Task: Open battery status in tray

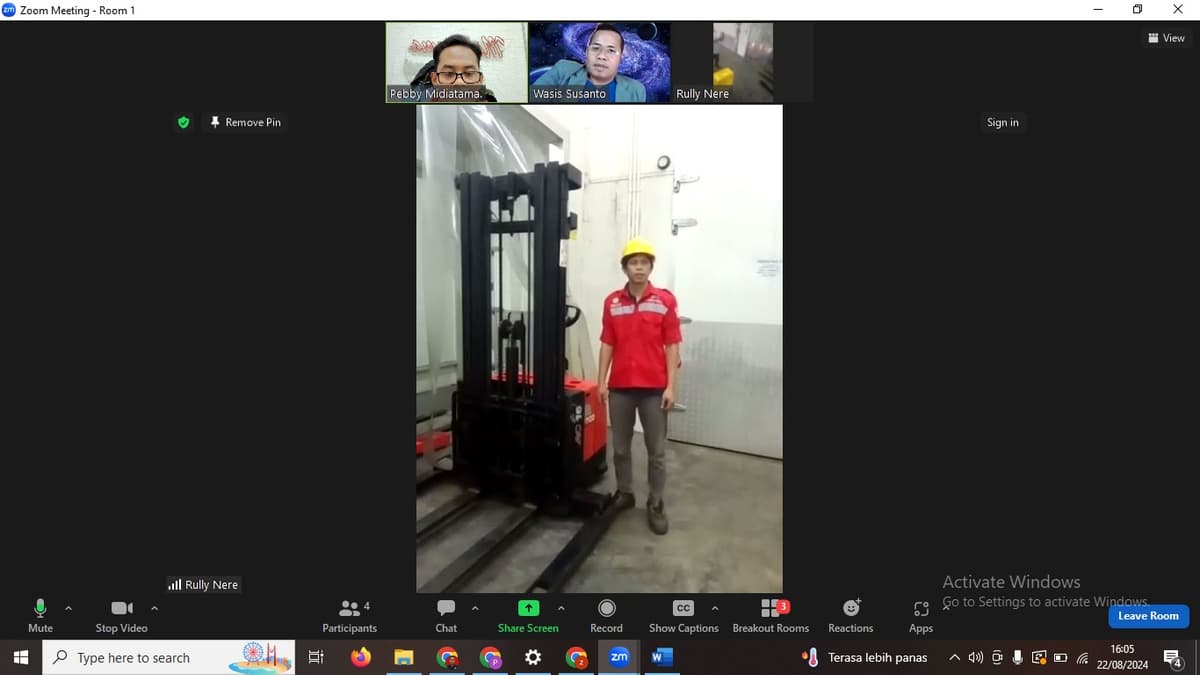Action: (1061, 657)
